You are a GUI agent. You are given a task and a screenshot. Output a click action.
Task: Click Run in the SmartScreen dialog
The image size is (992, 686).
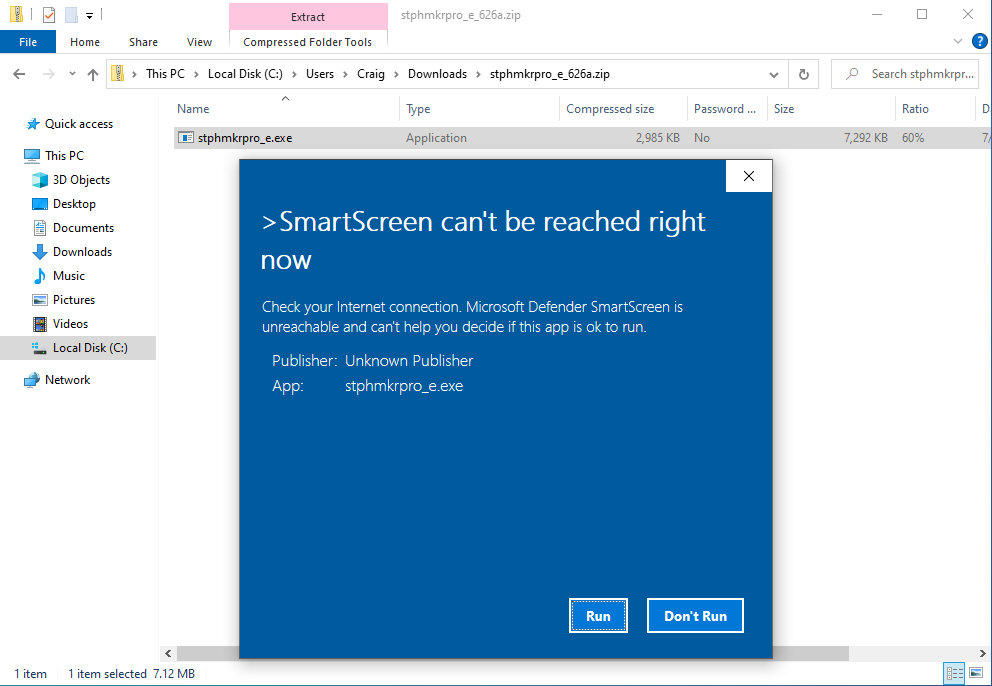tap(598, 616)
